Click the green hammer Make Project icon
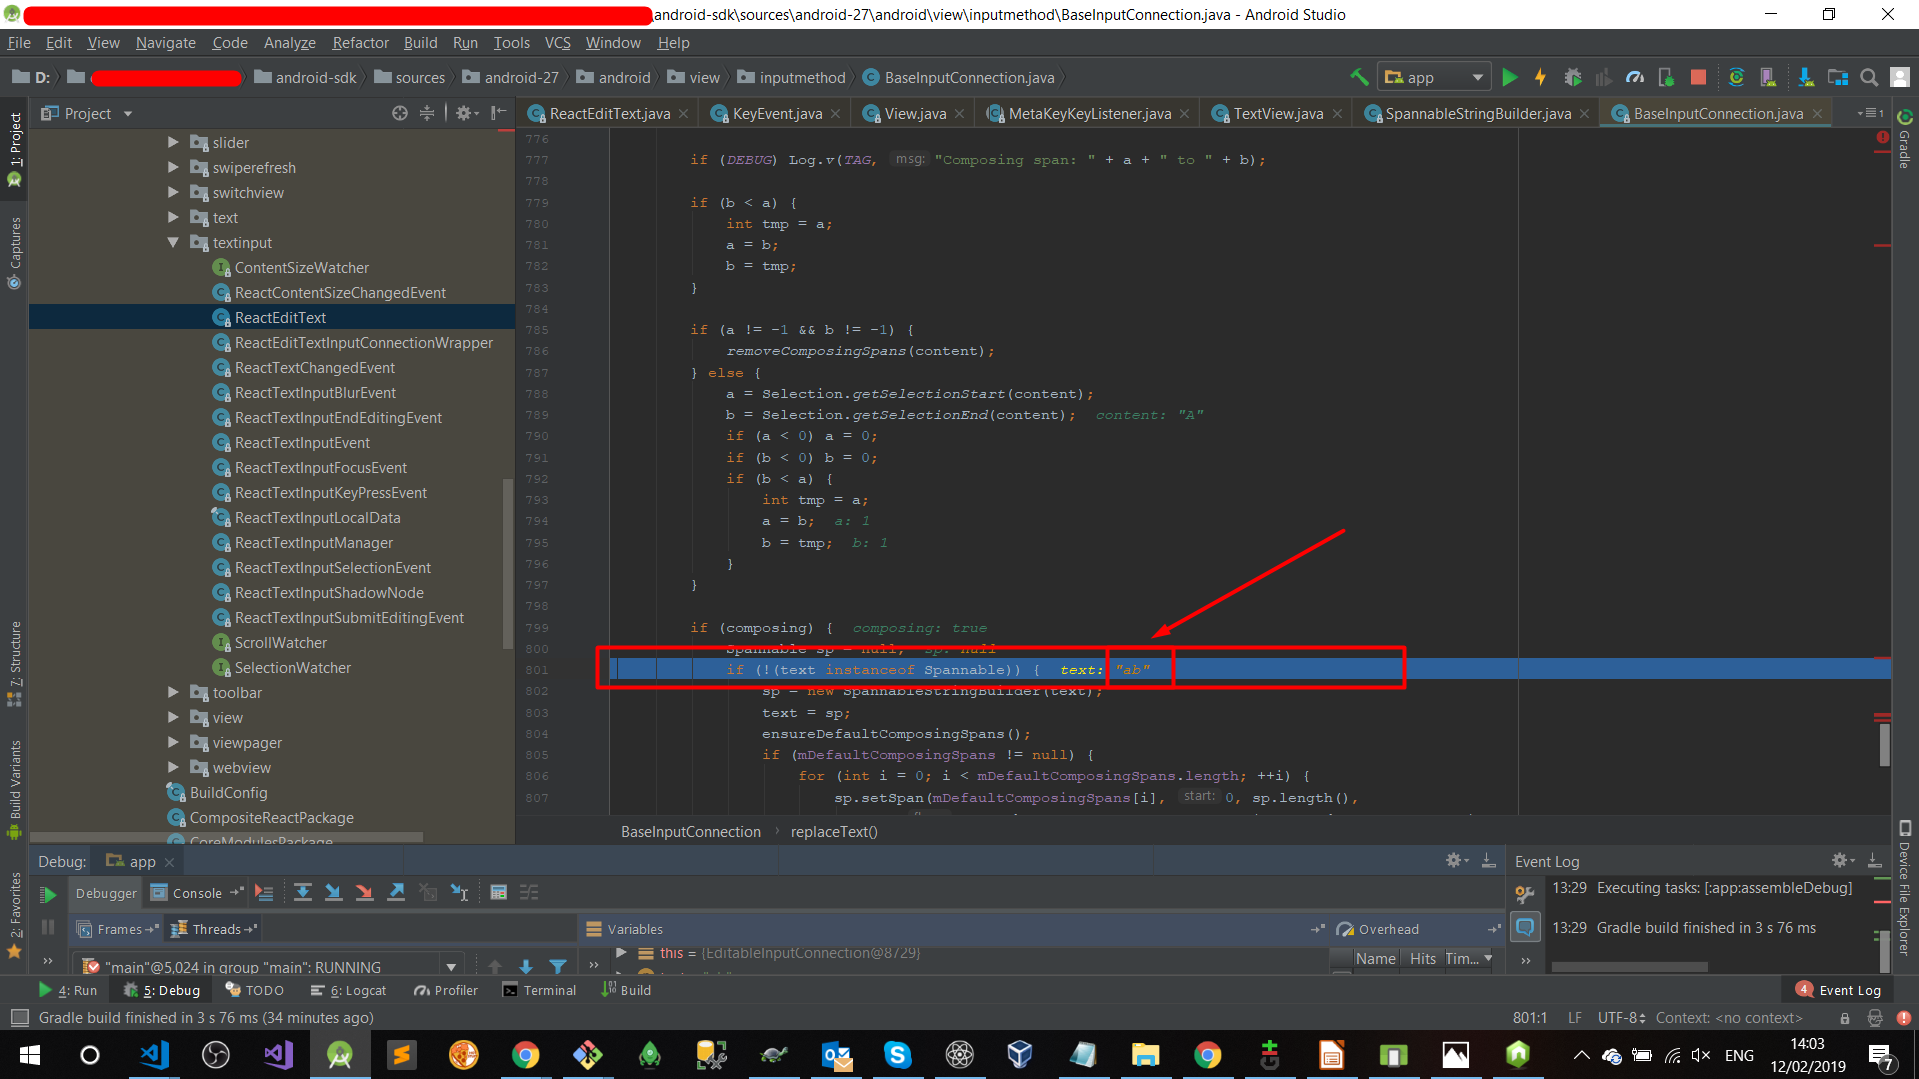 coord(1359,77)
